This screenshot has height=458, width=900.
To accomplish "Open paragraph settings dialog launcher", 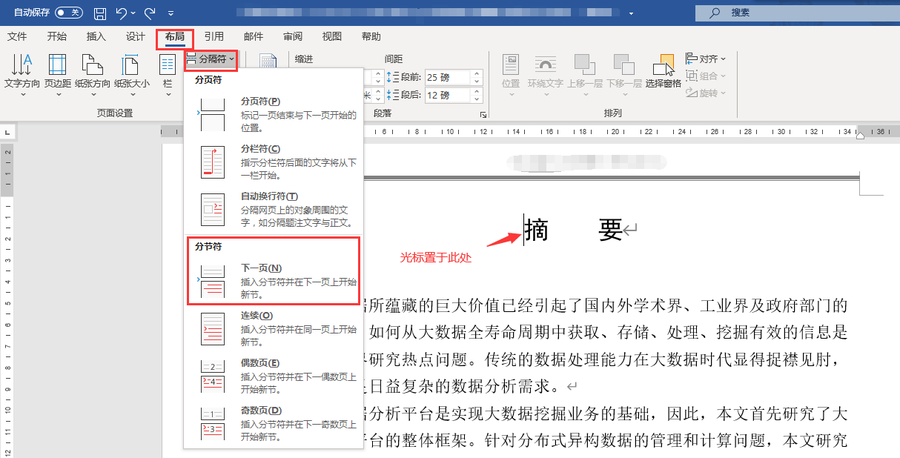I will (x=484, y=114).
